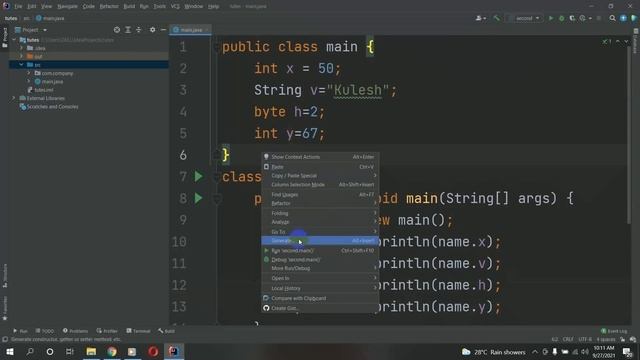Viewport: 640px width, 360px height.
Task: Toggle the fold marker on line 1
Action: tap(217, 47)
